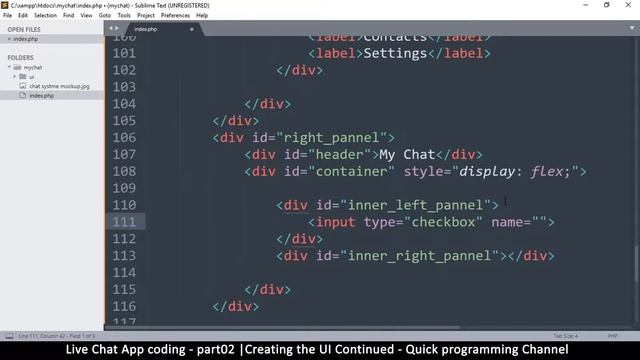Change the PHP syntax in status bar
The height and width of the screenshot is (360, 640).
coord(612,336)
